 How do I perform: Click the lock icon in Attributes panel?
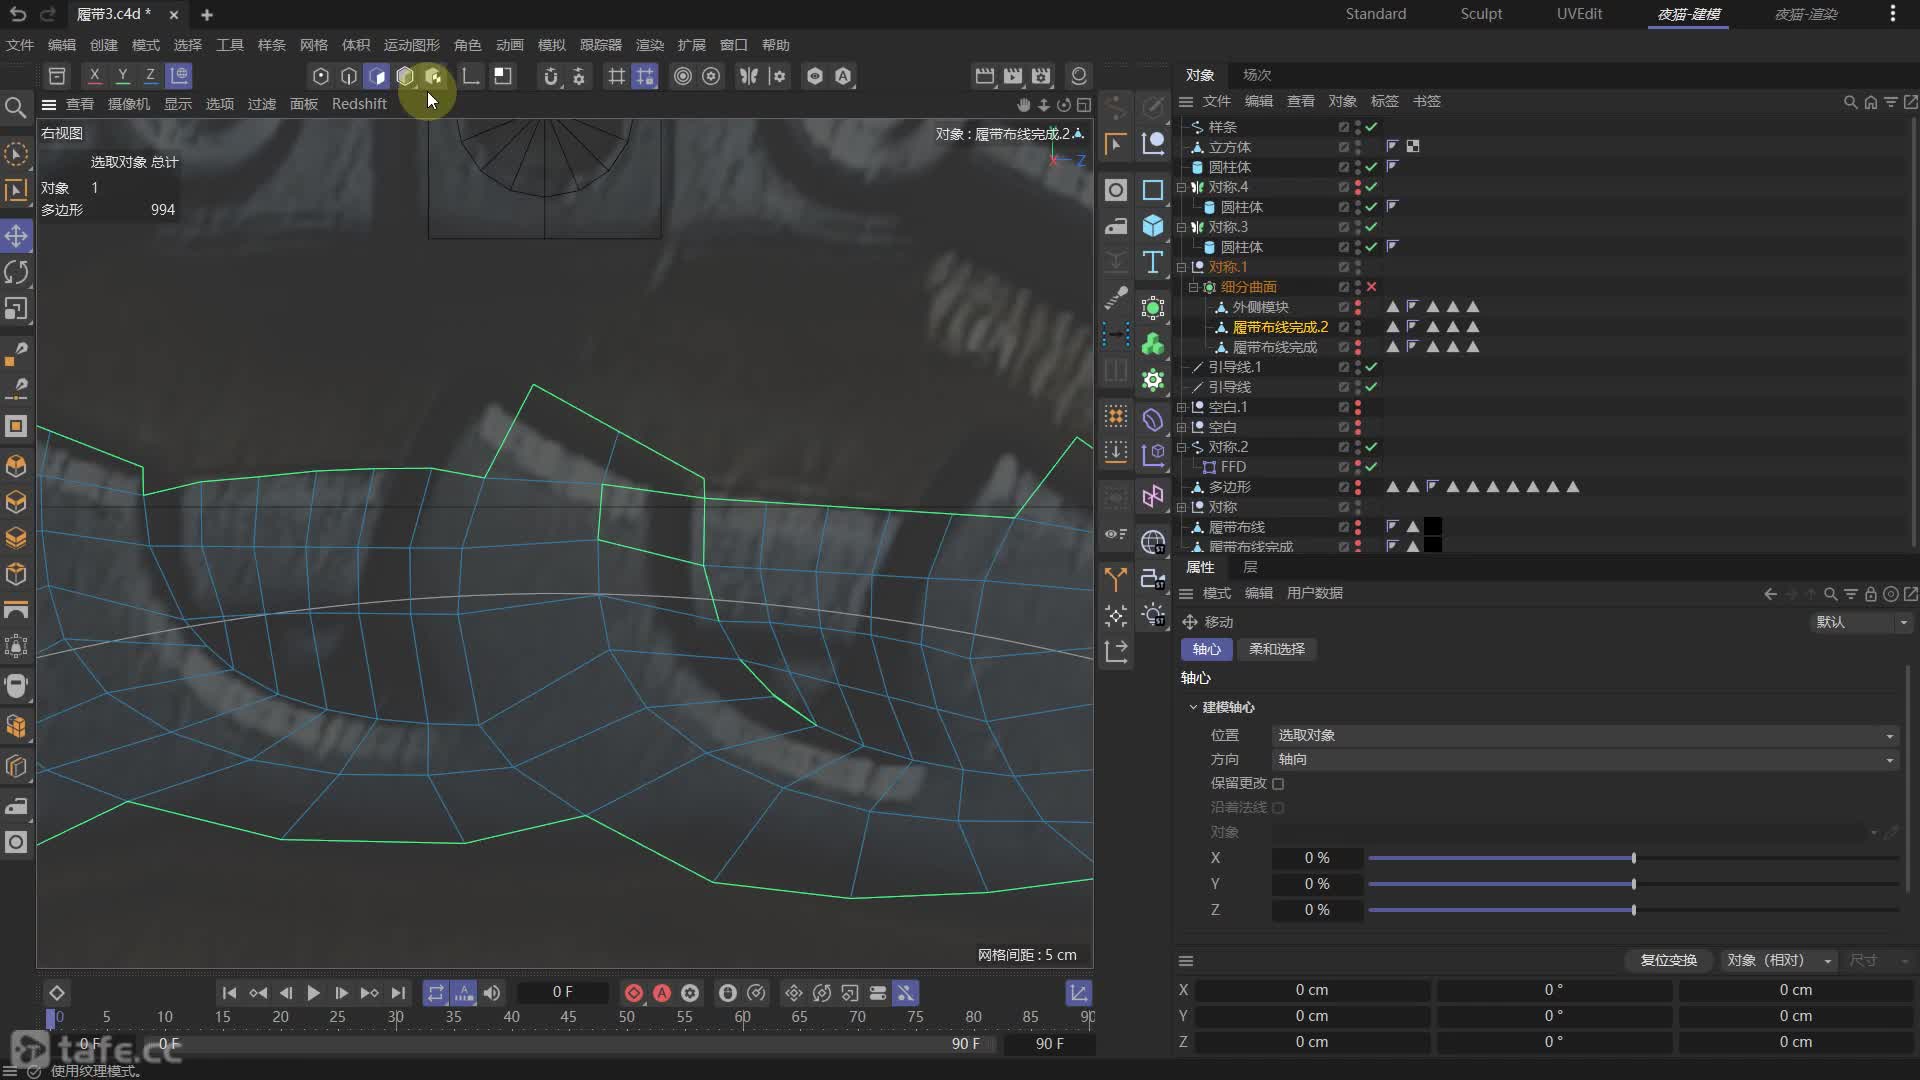pos(1871,594)
